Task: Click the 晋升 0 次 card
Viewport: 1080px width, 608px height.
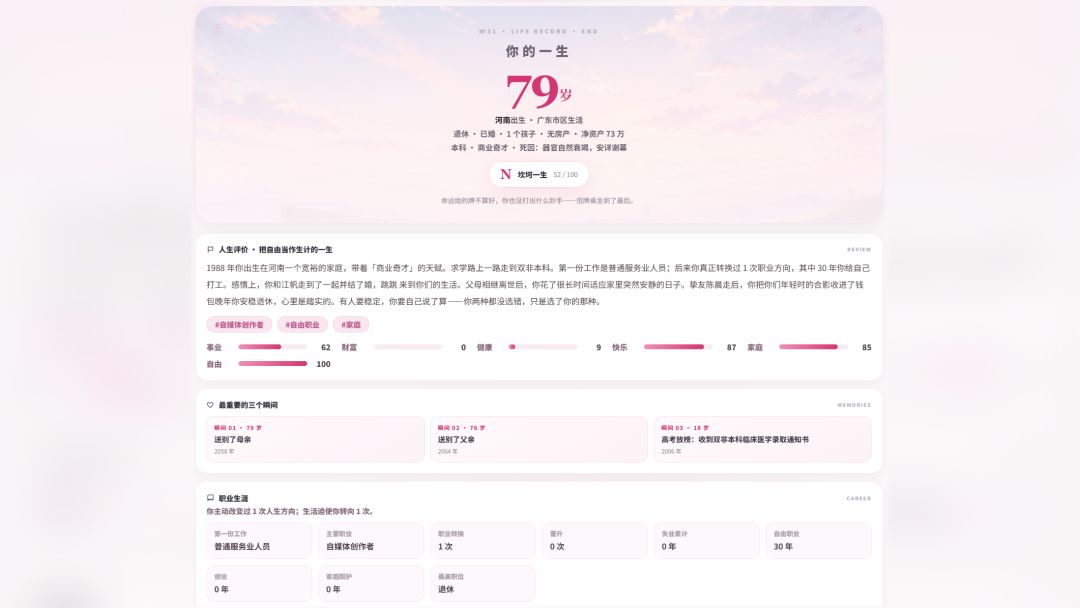Action: (x=594, y=540)
